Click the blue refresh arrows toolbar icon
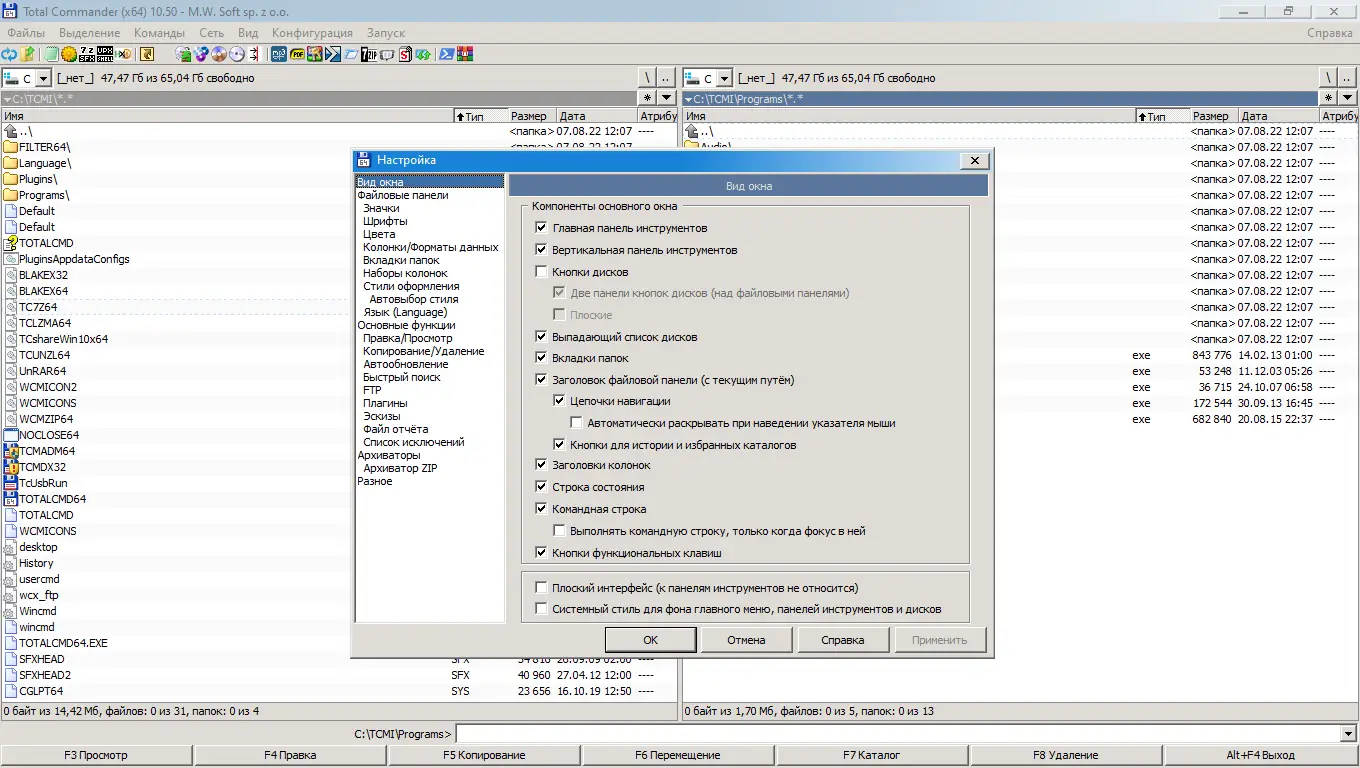Viewport: 1360px width, 768px height. pyautogui.click(x=9, y=54)
